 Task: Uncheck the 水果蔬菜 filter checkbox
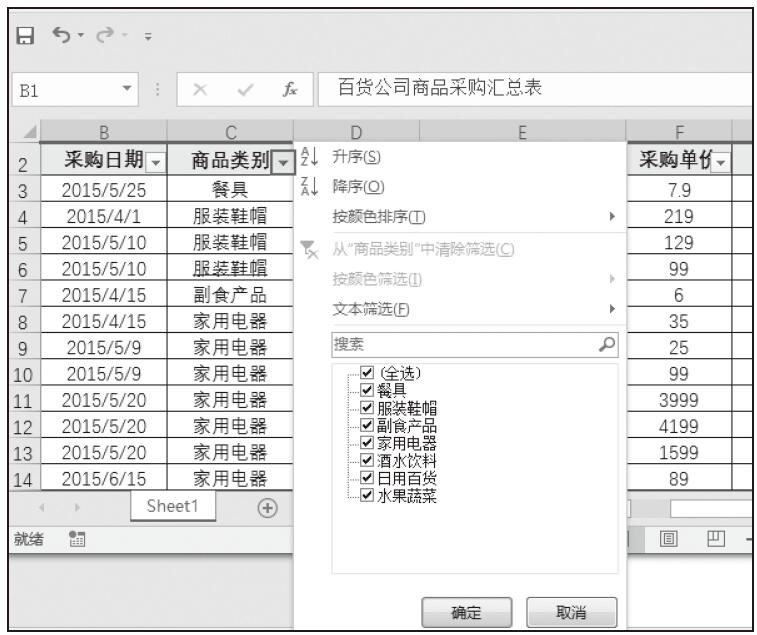367,495
